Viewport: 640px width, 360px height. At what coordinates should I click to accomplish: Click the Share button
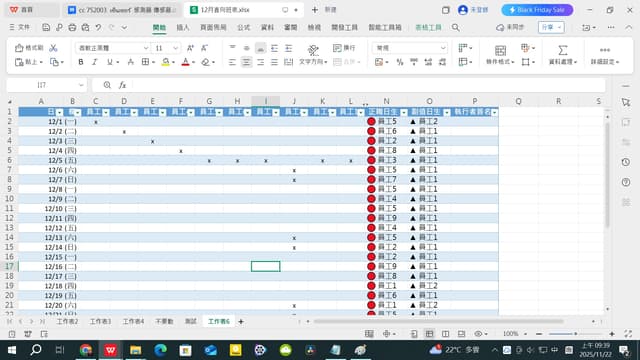[551, 27]
